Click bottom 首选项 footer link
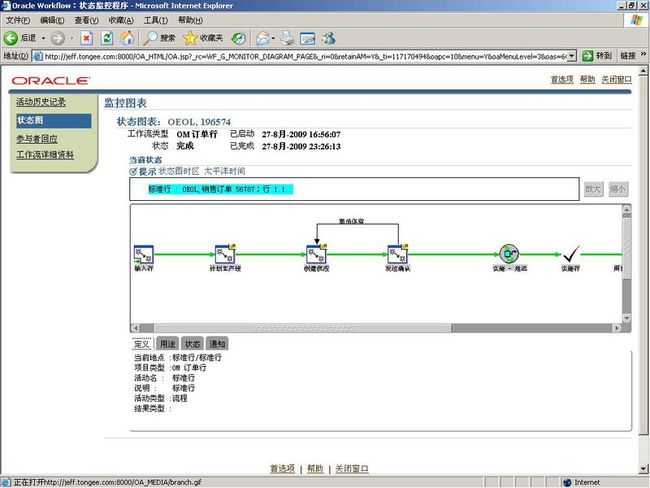 (282, 469)
